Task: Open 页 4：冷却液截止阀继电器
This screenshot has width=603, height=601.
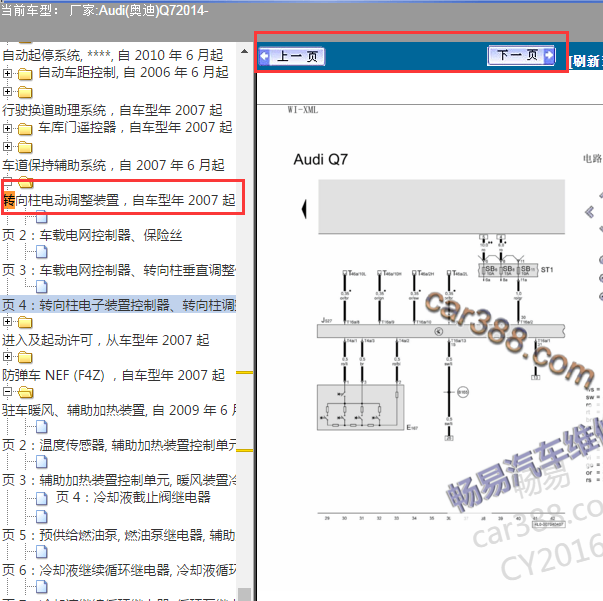Action: click(133, 497)
